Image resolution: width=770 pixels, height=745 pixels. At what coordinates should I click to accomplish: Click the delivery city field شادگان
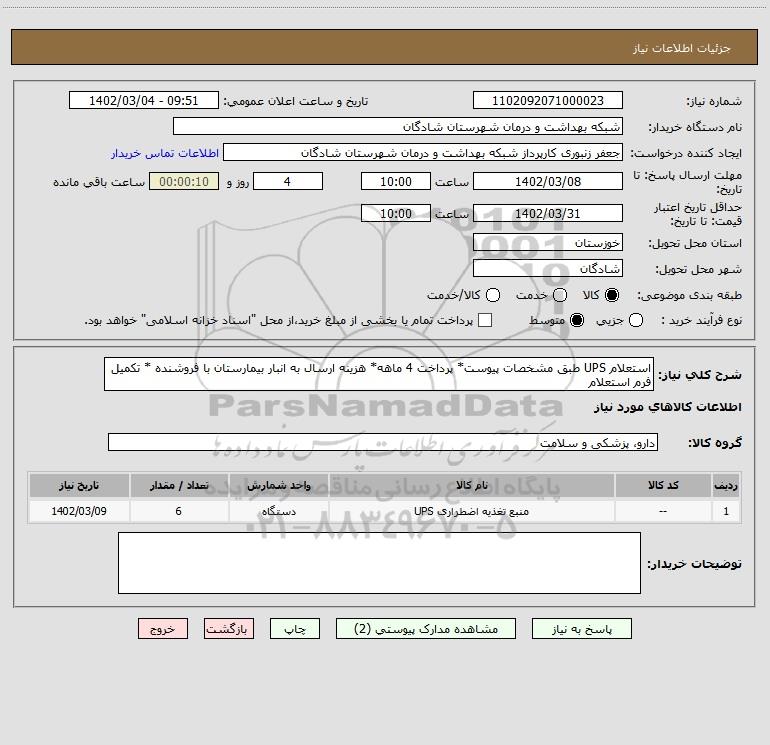pos(548,268)
